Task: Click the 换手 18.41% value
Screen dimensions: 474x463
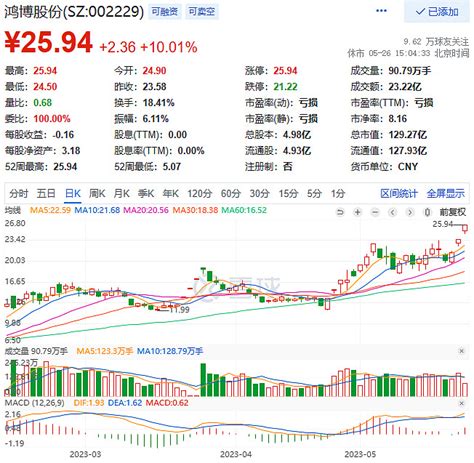Action: coord(159,103)
